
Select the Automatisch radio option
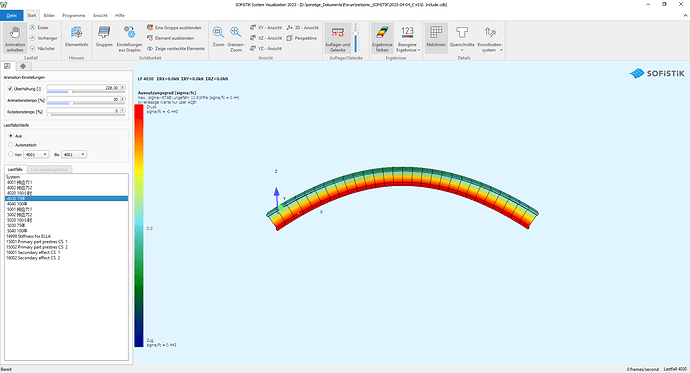[x=11, y=145]
